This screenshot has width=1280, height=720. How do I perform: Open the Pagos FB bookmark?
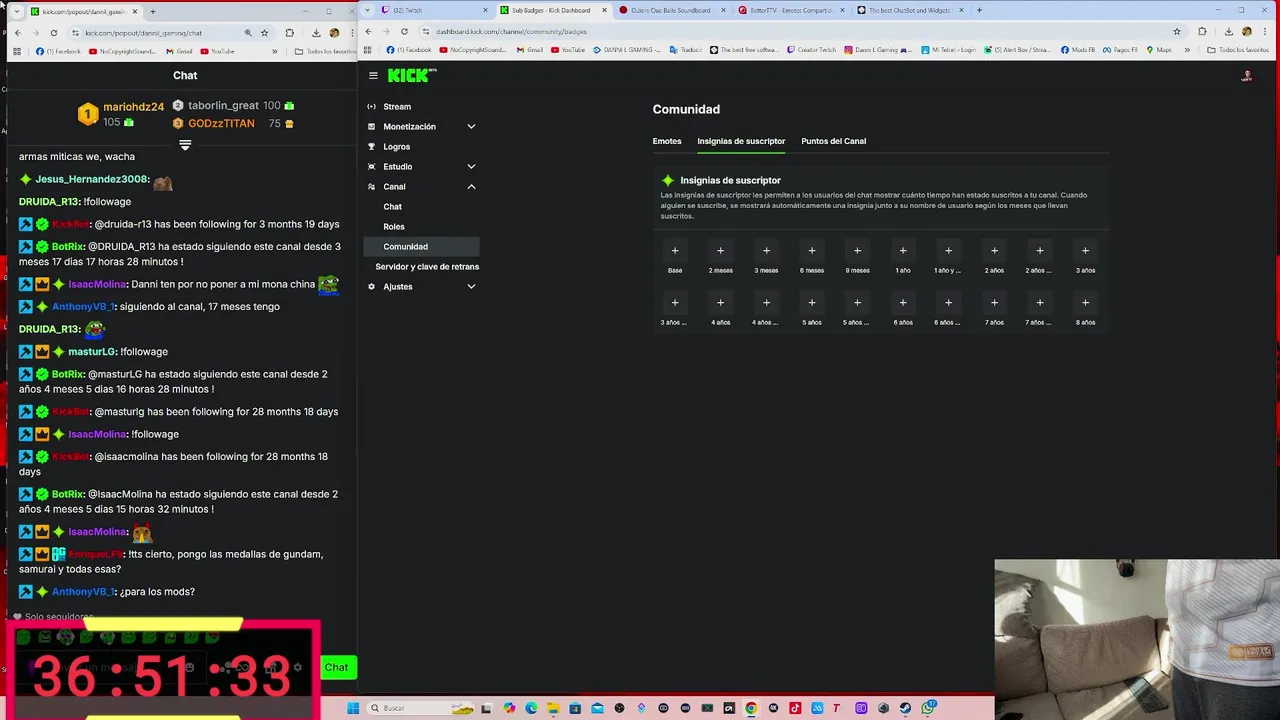[1120, 50]
